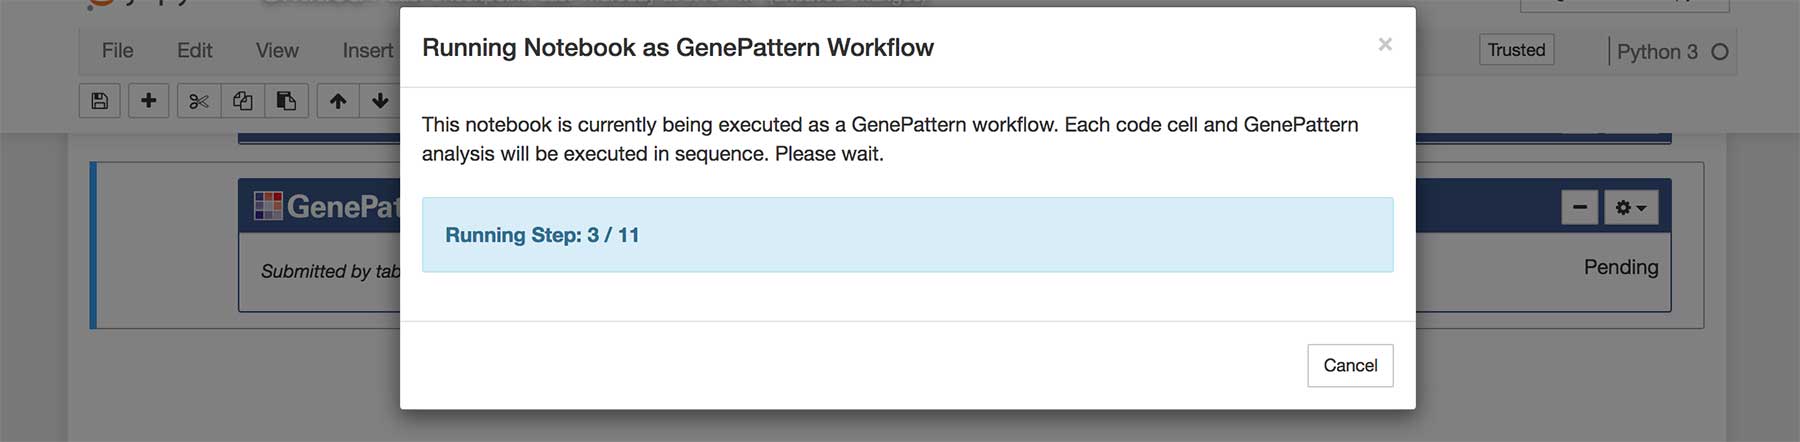
Task: Click the kernel idle circle indicator
Action: click(x=1720, y=52)
